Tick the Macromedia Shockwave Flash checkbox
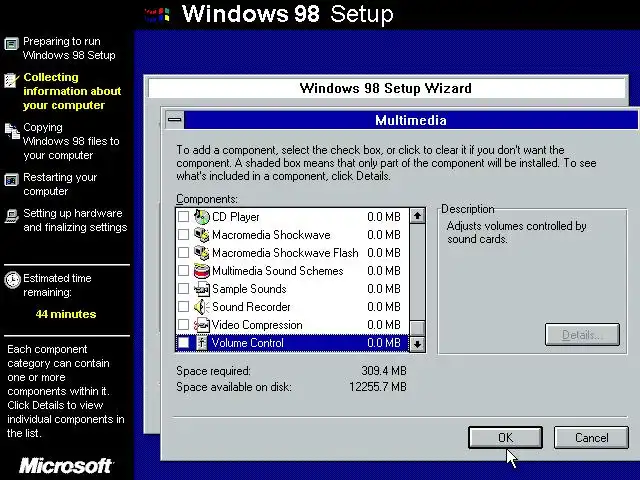 tap(184, 253)
